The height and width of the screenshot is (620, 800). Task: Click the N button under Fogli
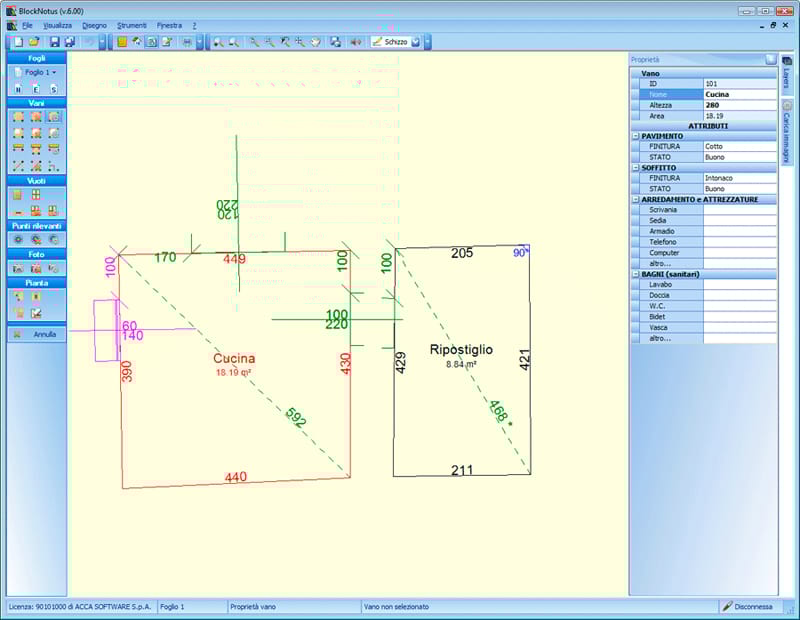(18, 89)
